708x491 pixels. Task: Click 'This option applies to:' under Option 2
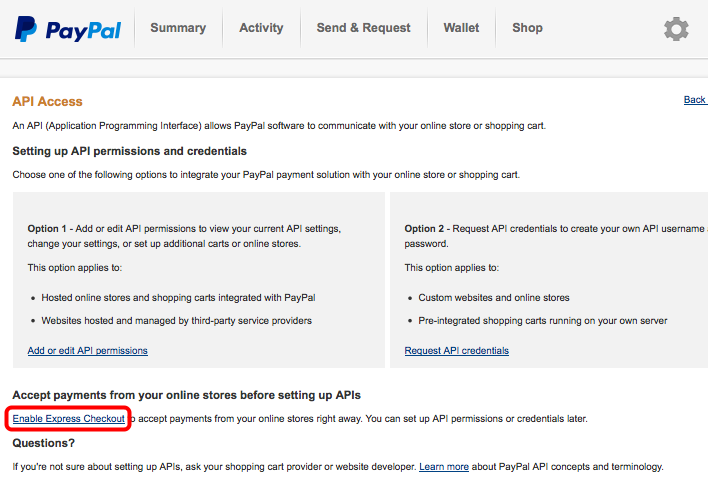point(452,268)
